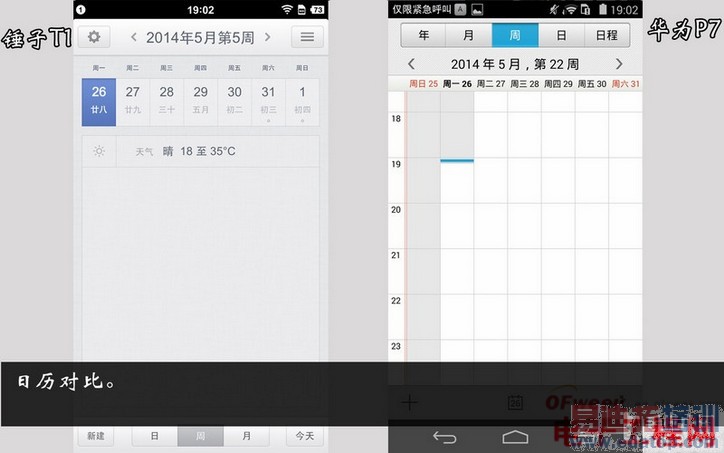This screenshot has width=724, height=453.
Task: Select day 27 in T1 week row
Action: [133, 102]
